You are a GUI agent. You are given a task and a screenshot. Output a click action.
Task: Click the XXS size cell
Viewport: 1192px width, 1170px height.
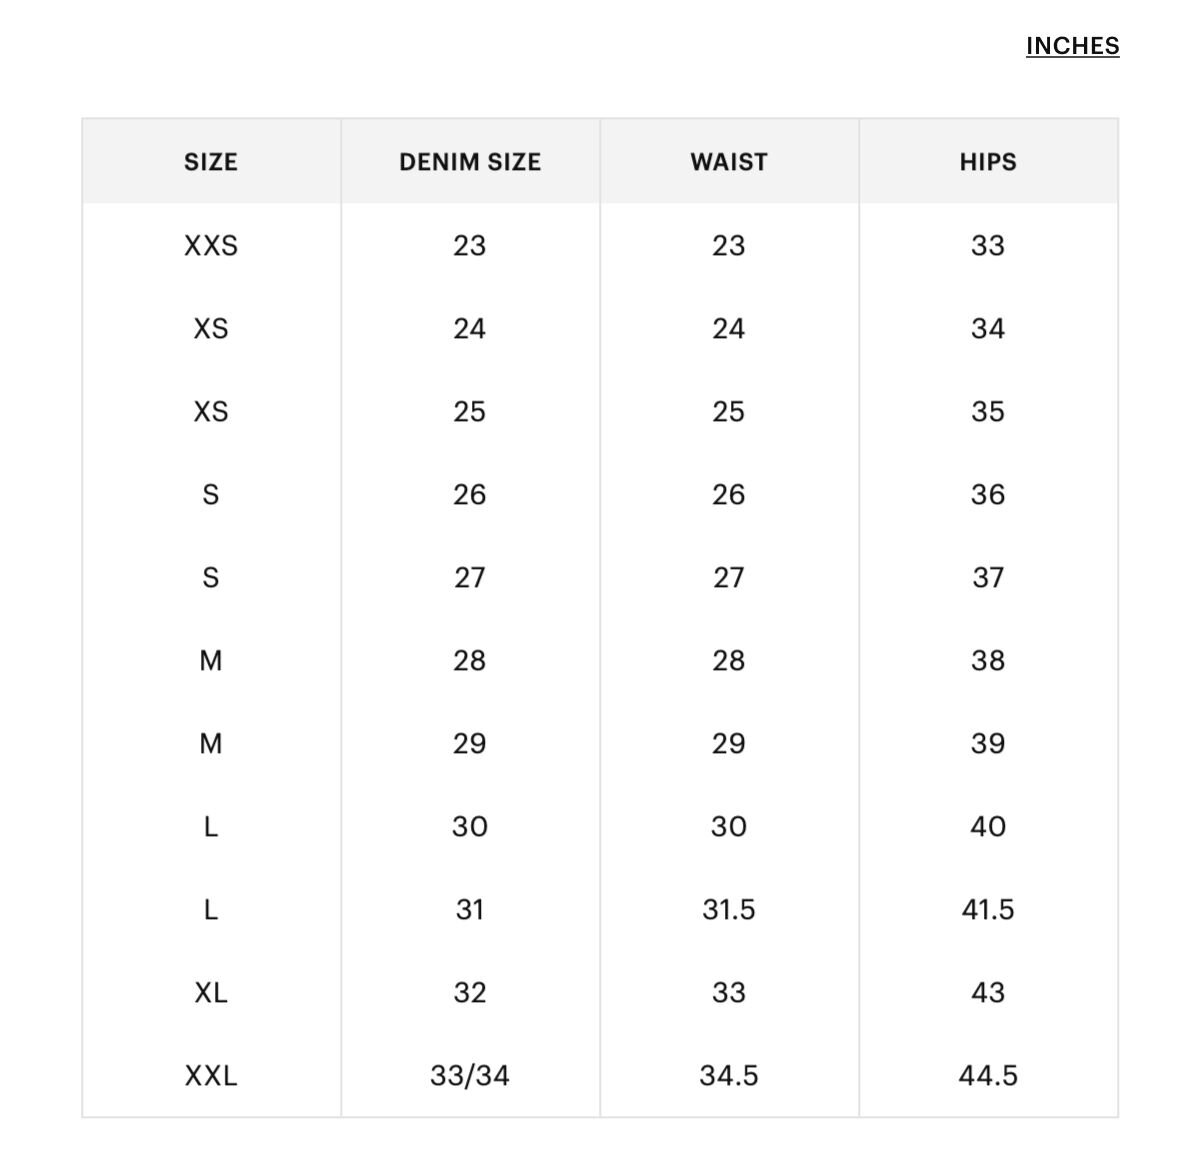point(211,245)
